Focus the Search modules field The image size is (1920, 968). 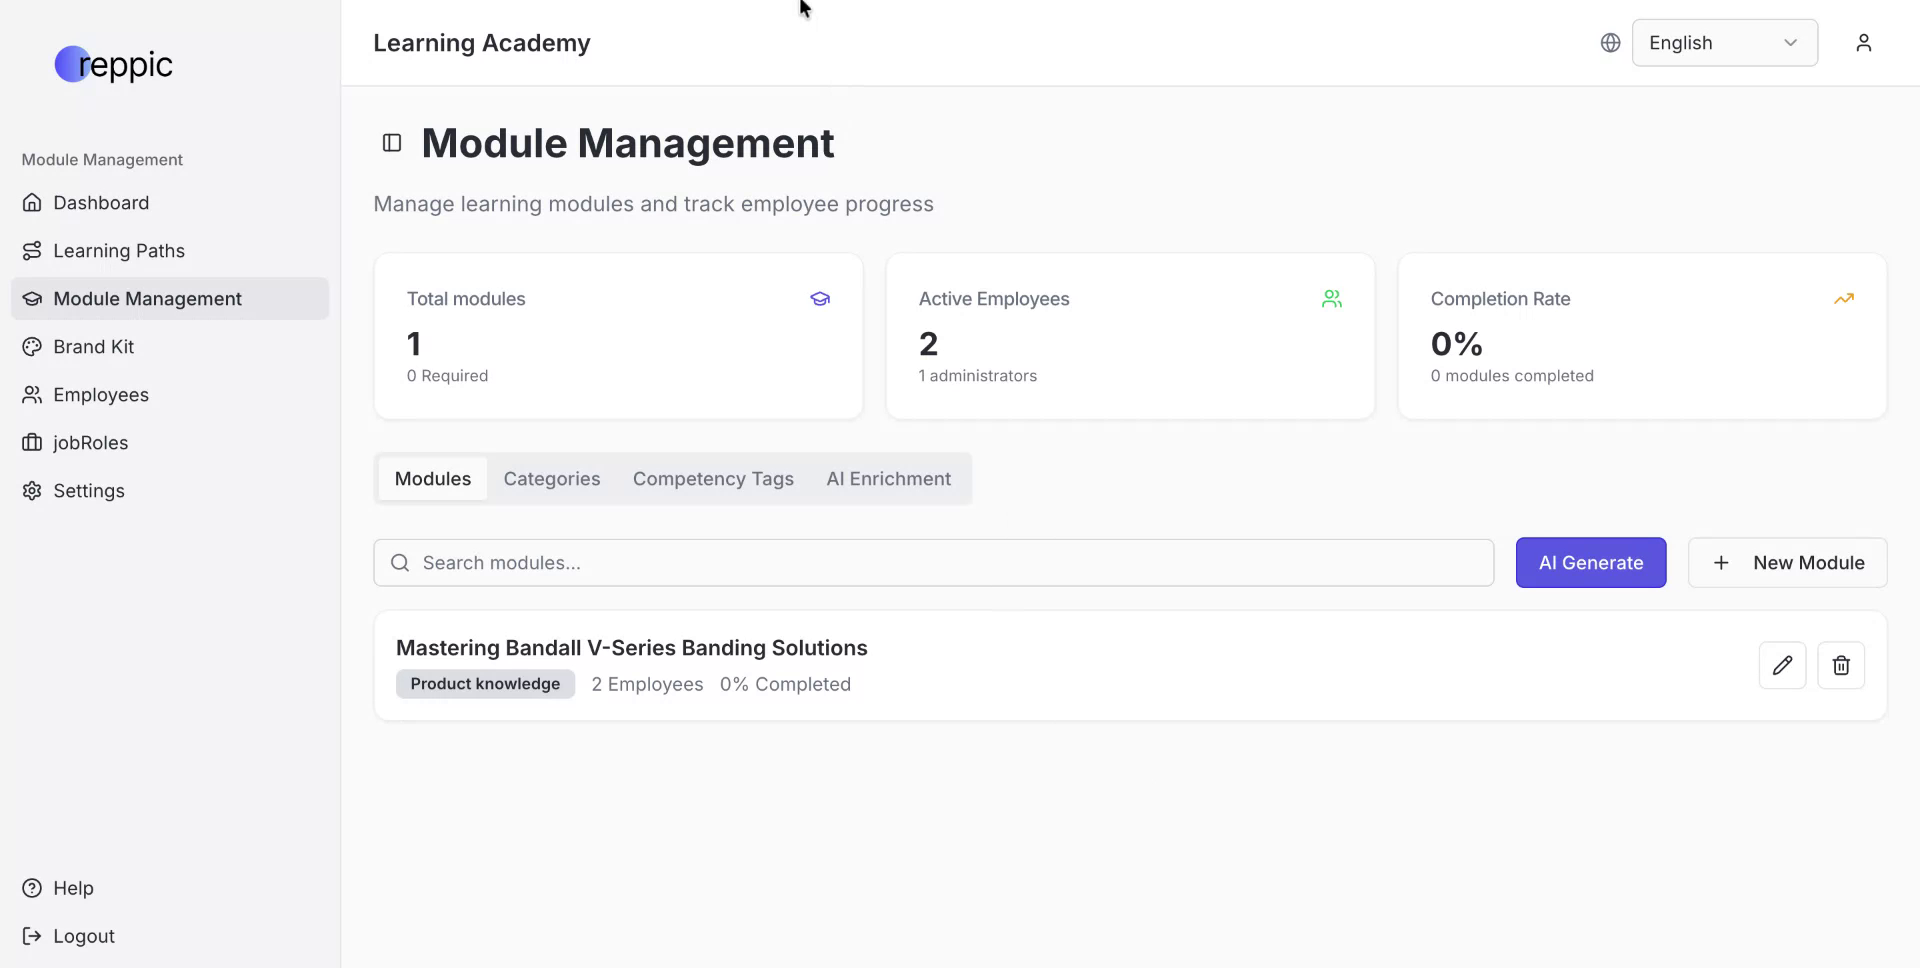tap(933, 563)
